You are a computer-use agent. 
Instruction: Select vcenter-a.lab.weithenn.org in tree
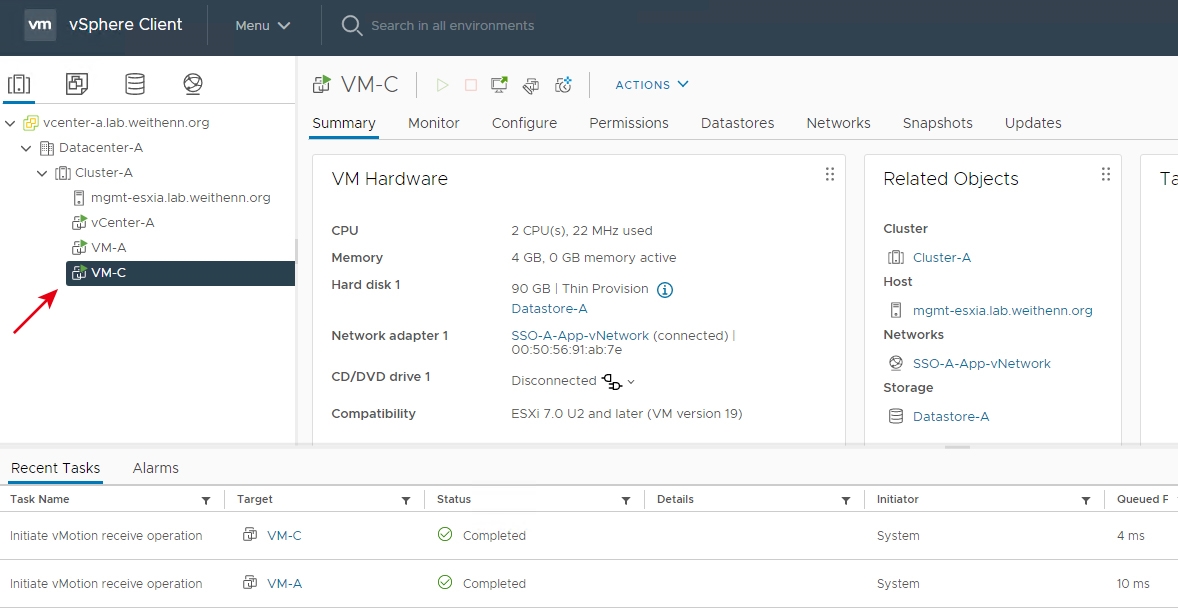(126, 123)
